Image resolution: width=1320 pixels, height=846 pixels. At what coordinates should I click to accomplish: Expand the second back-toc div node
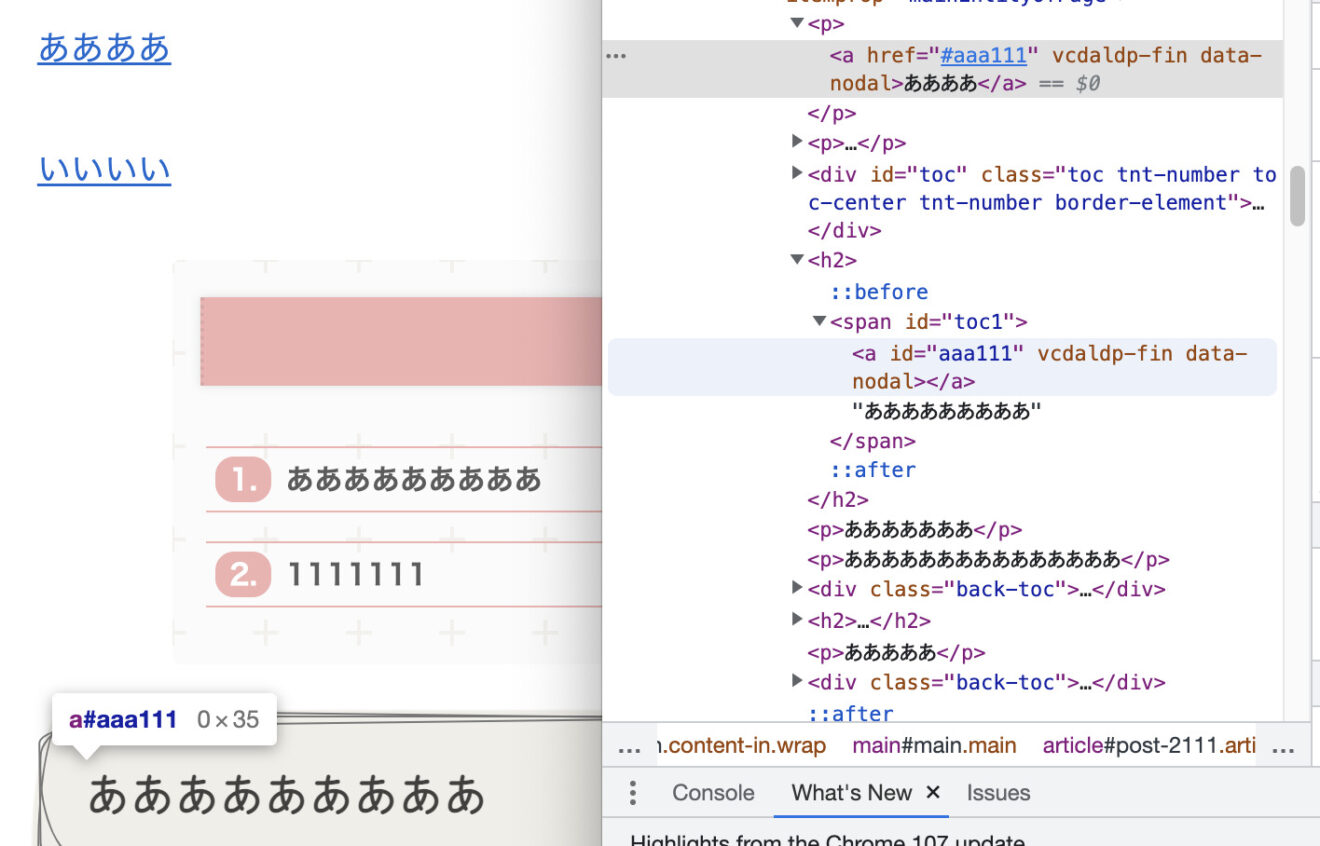795,682
